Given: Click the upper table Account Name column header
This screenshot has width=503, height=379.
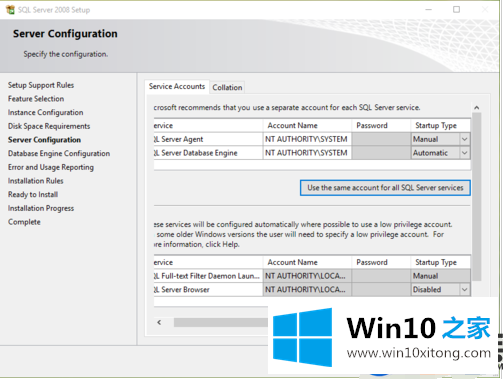Looking at the screenshot, I should click(x=307, y=125).
